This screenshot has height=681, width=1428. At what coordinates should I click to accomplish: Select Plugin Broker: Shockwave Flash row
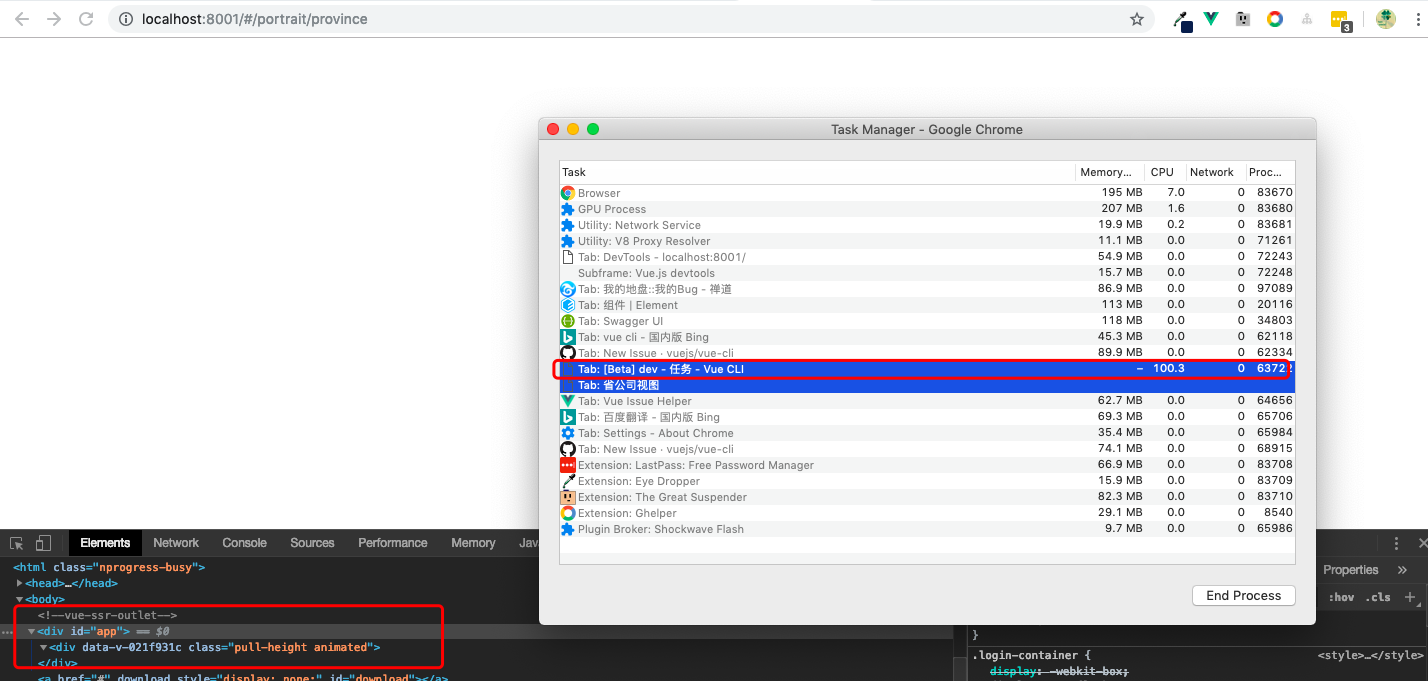pos(927,529)
